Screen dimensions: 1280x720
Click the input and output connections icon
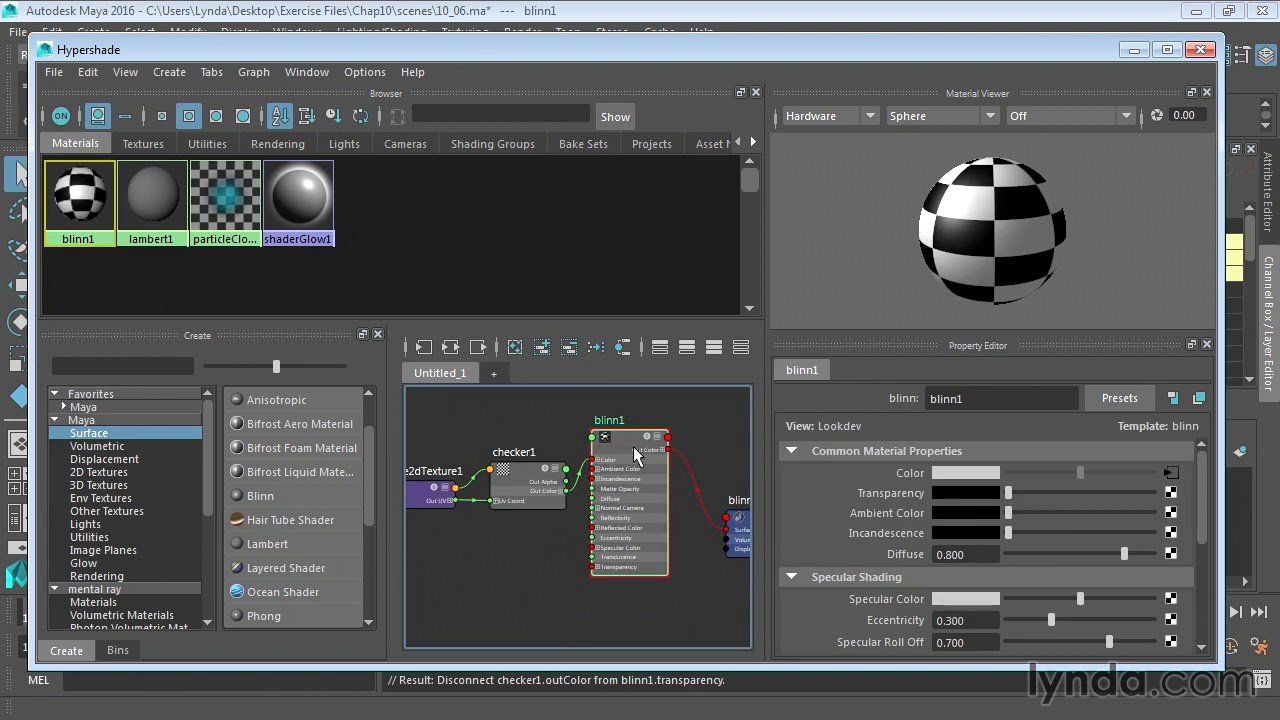[x=451, y=347]
